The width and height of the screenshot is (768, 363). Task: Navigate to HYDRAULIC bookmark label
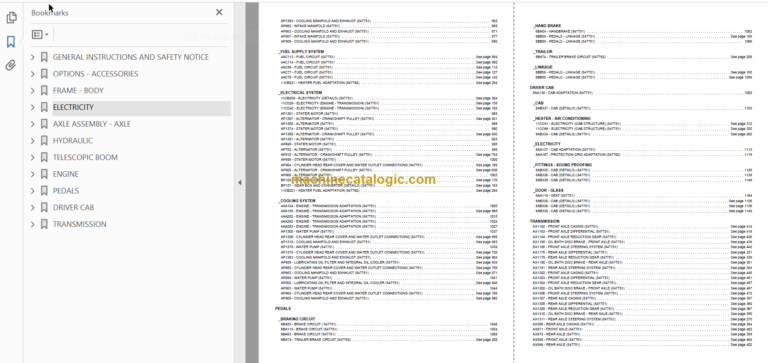coord(73,141)
